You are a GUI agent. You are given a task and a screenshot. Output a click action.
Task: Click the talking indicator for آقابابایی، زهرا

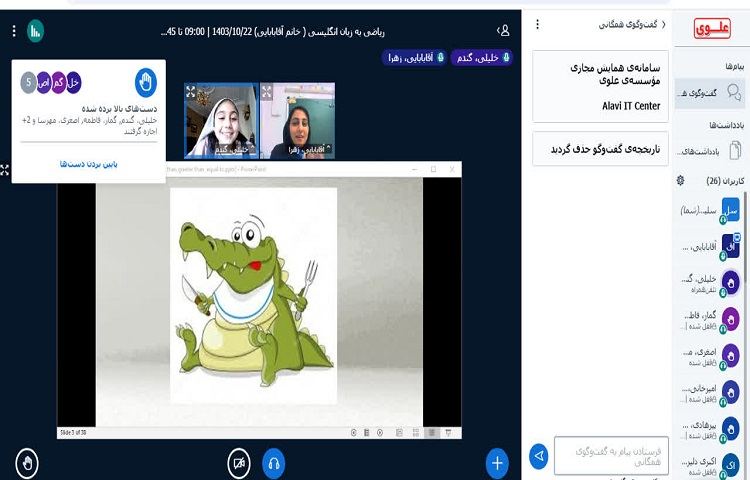point(414,58)
